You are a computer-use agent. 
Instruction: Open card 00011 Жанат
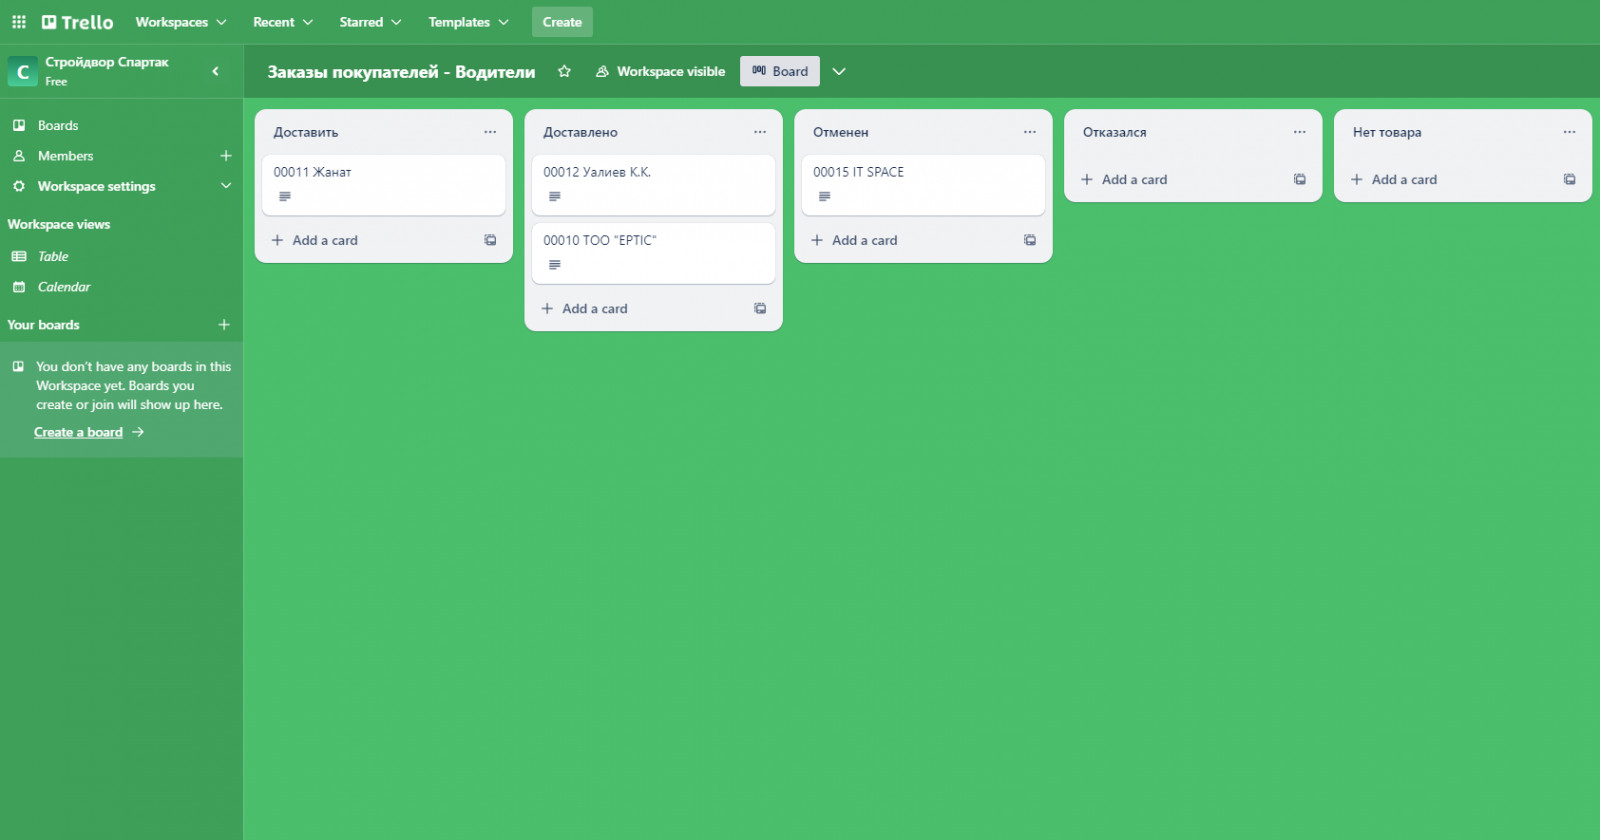(x=384, y=185)
